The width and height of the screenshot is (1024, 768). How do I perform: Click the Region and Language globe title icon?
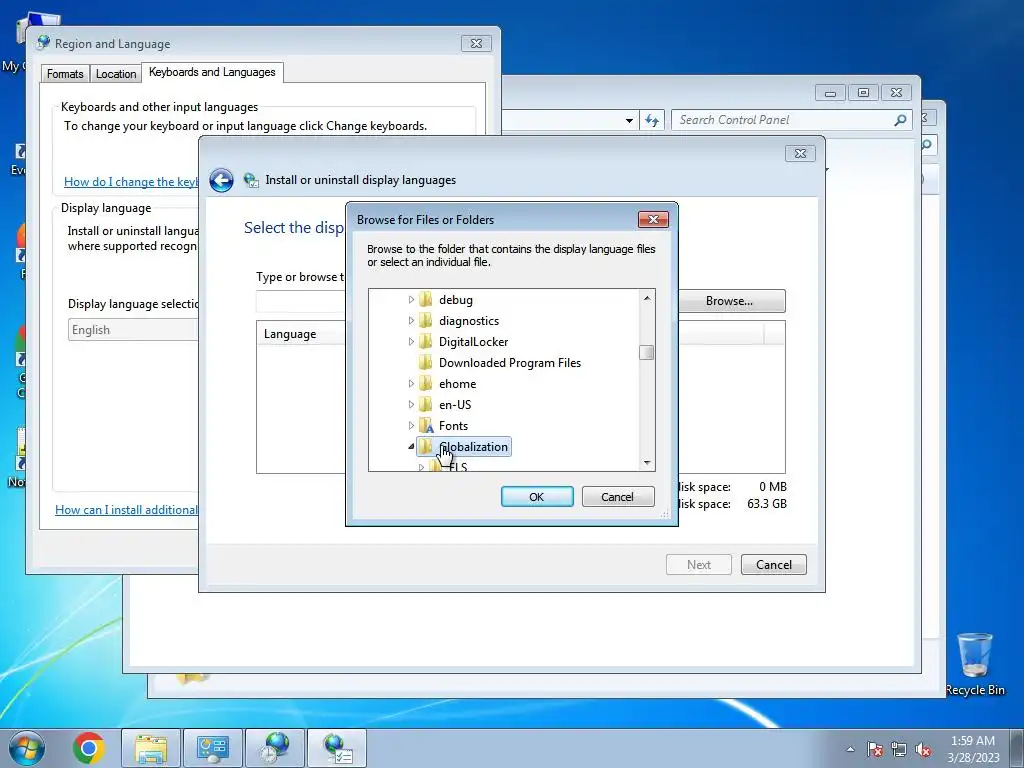pos(43,43)
